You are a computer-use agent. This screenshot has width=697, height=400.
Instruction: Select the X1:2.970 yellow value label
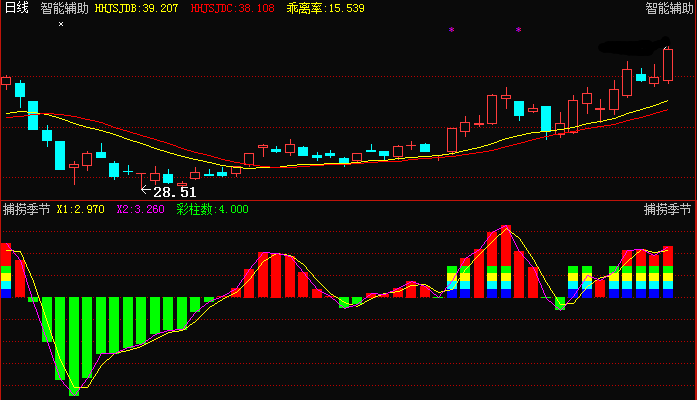(x=80, y=209)
